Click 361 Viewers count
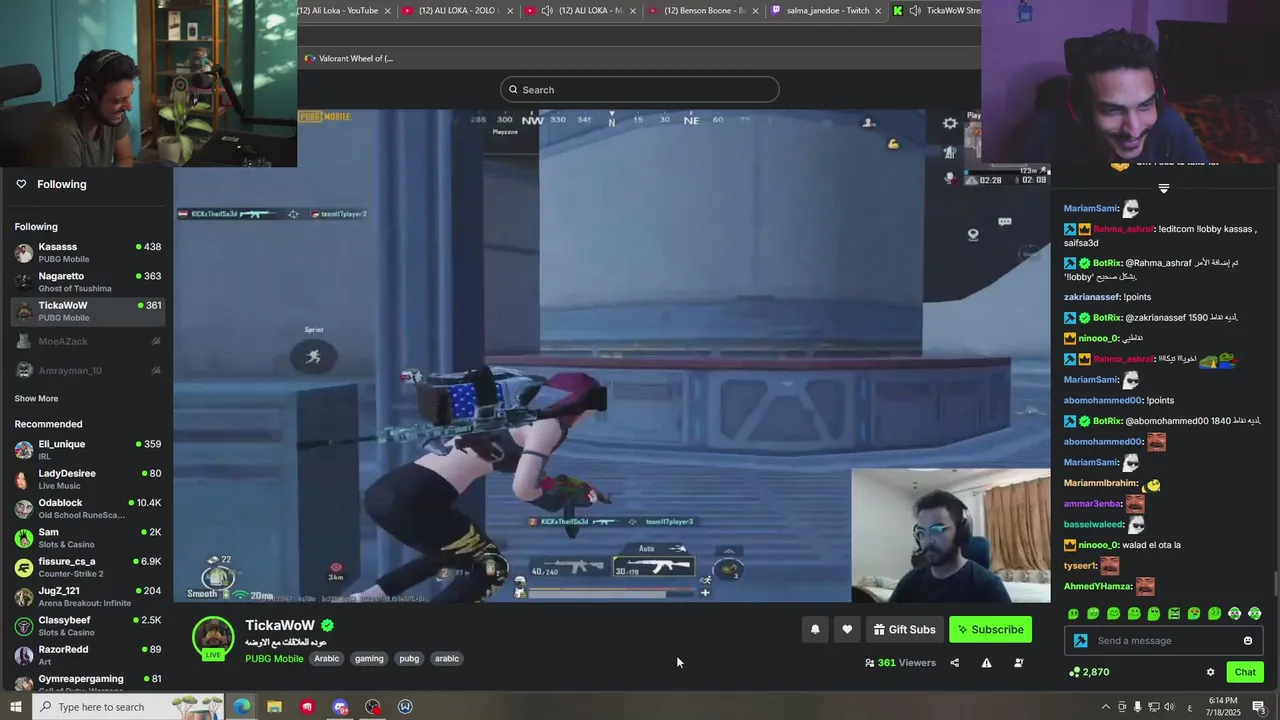Image resolution: width=1280 pixels, height=720 pixels. pyautogui.click(x=900, y=663)
